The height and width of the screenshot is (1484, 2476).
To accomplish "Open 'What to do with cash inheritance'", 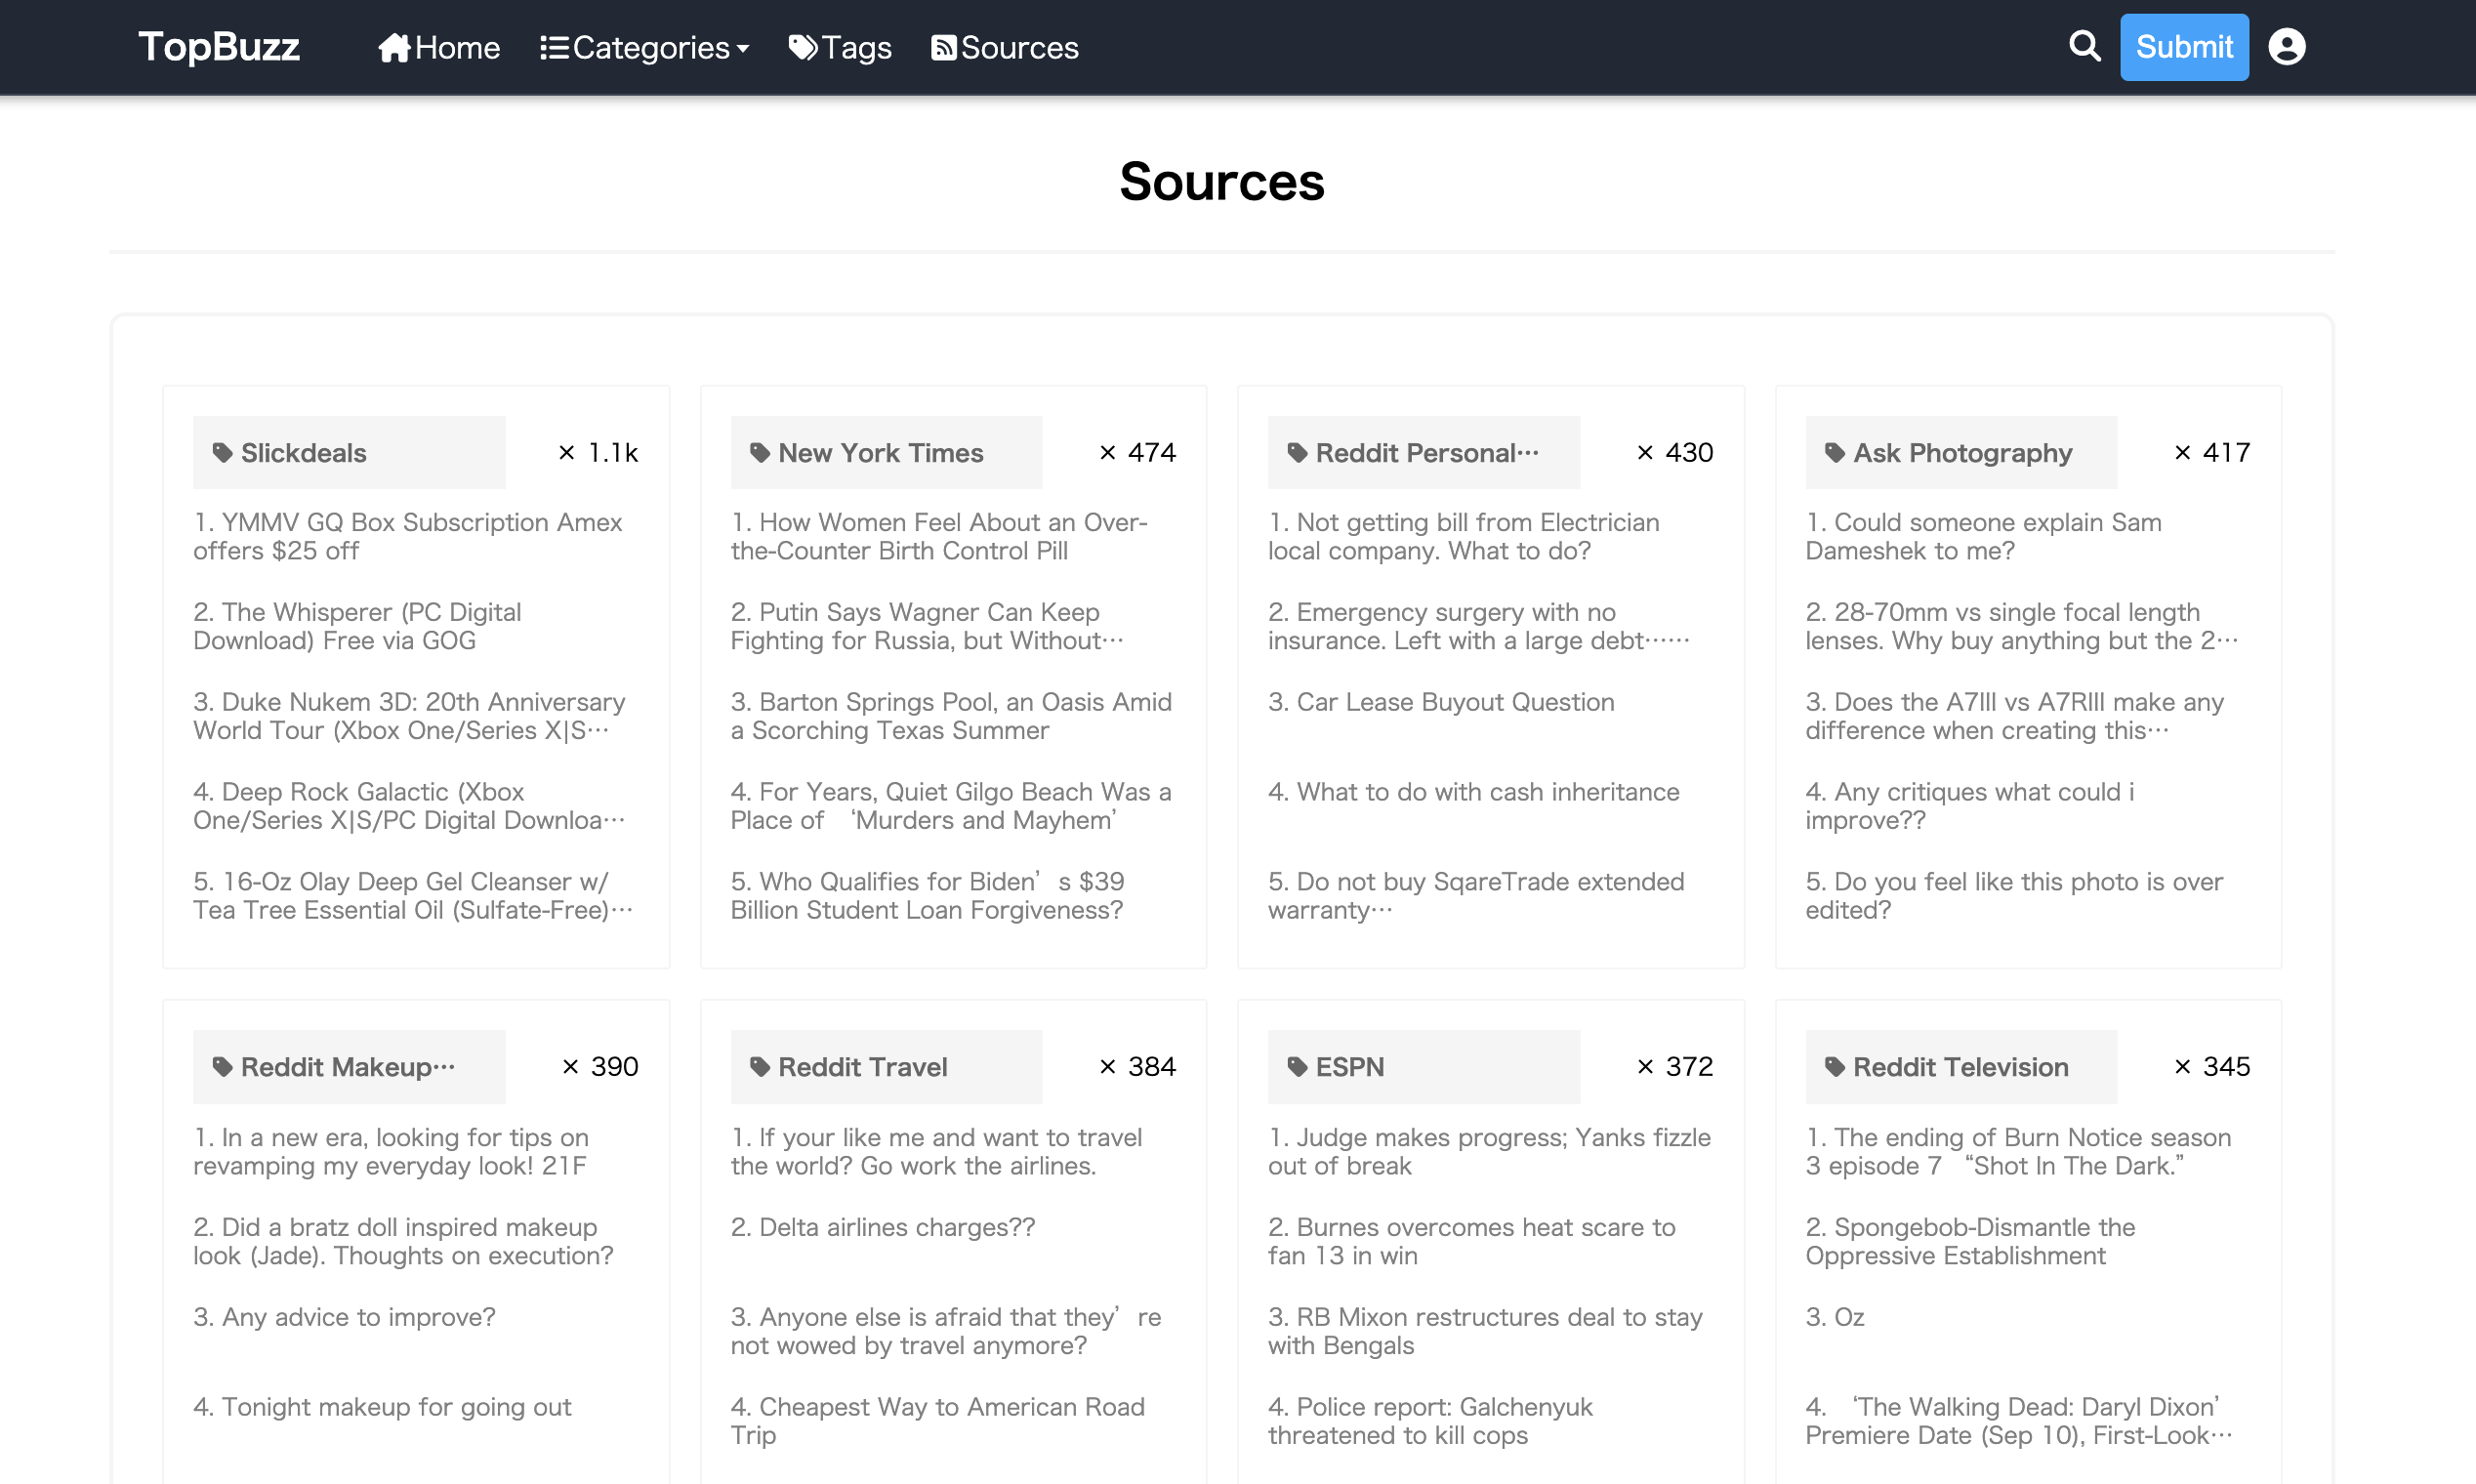I will 1473,792.
